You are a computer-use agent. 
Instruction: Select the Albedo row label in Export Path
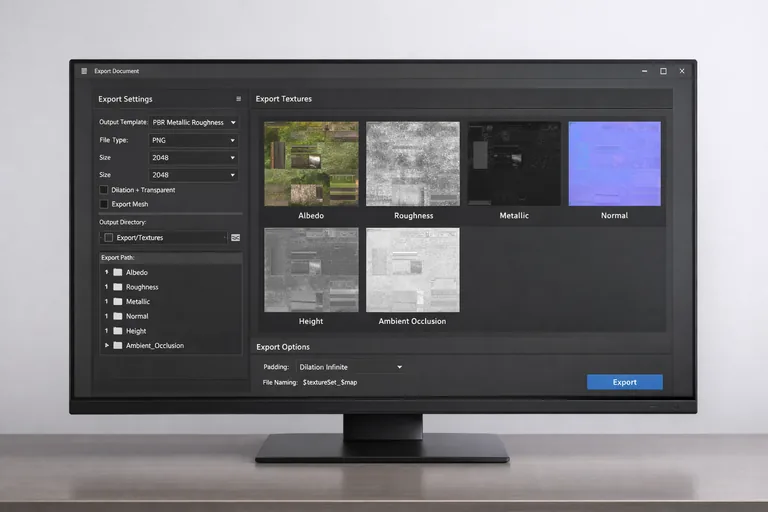pos(137,272)
